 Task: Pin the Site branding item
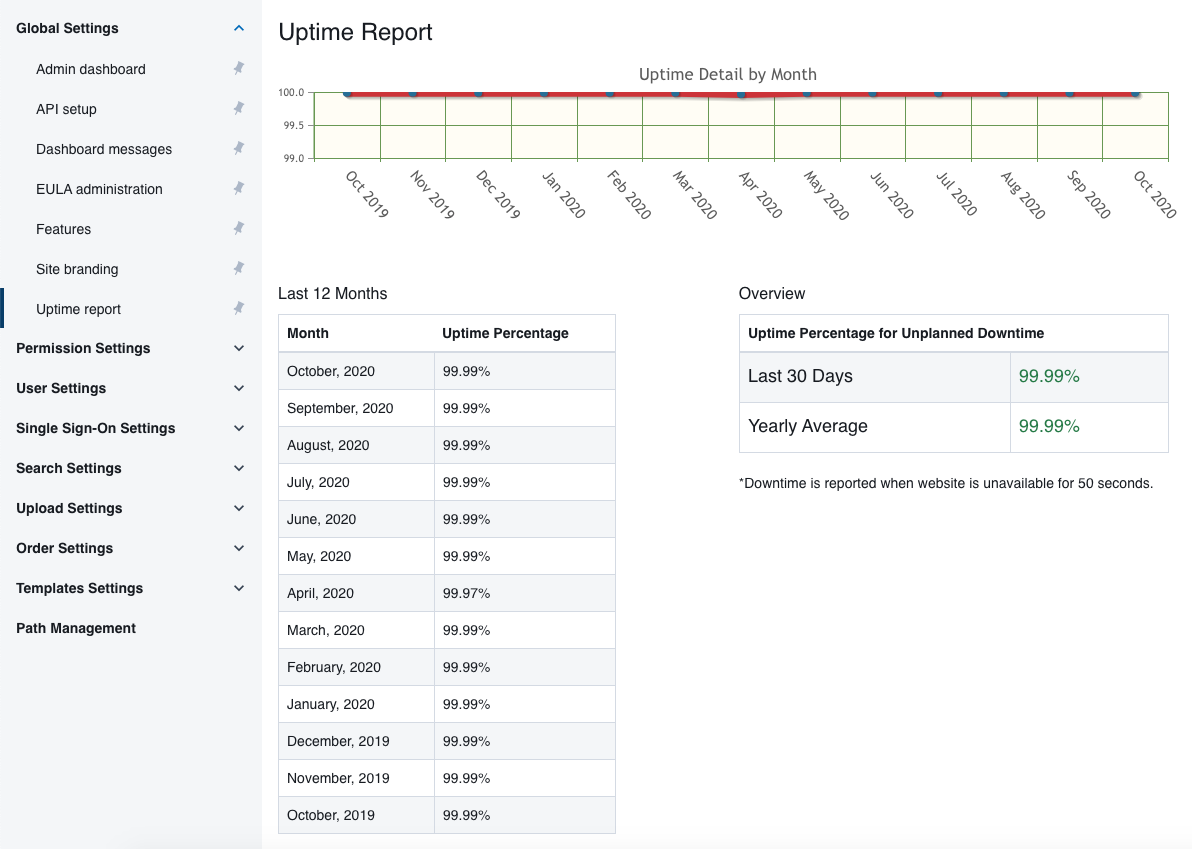pyautogui.click(x=239, y=268)
